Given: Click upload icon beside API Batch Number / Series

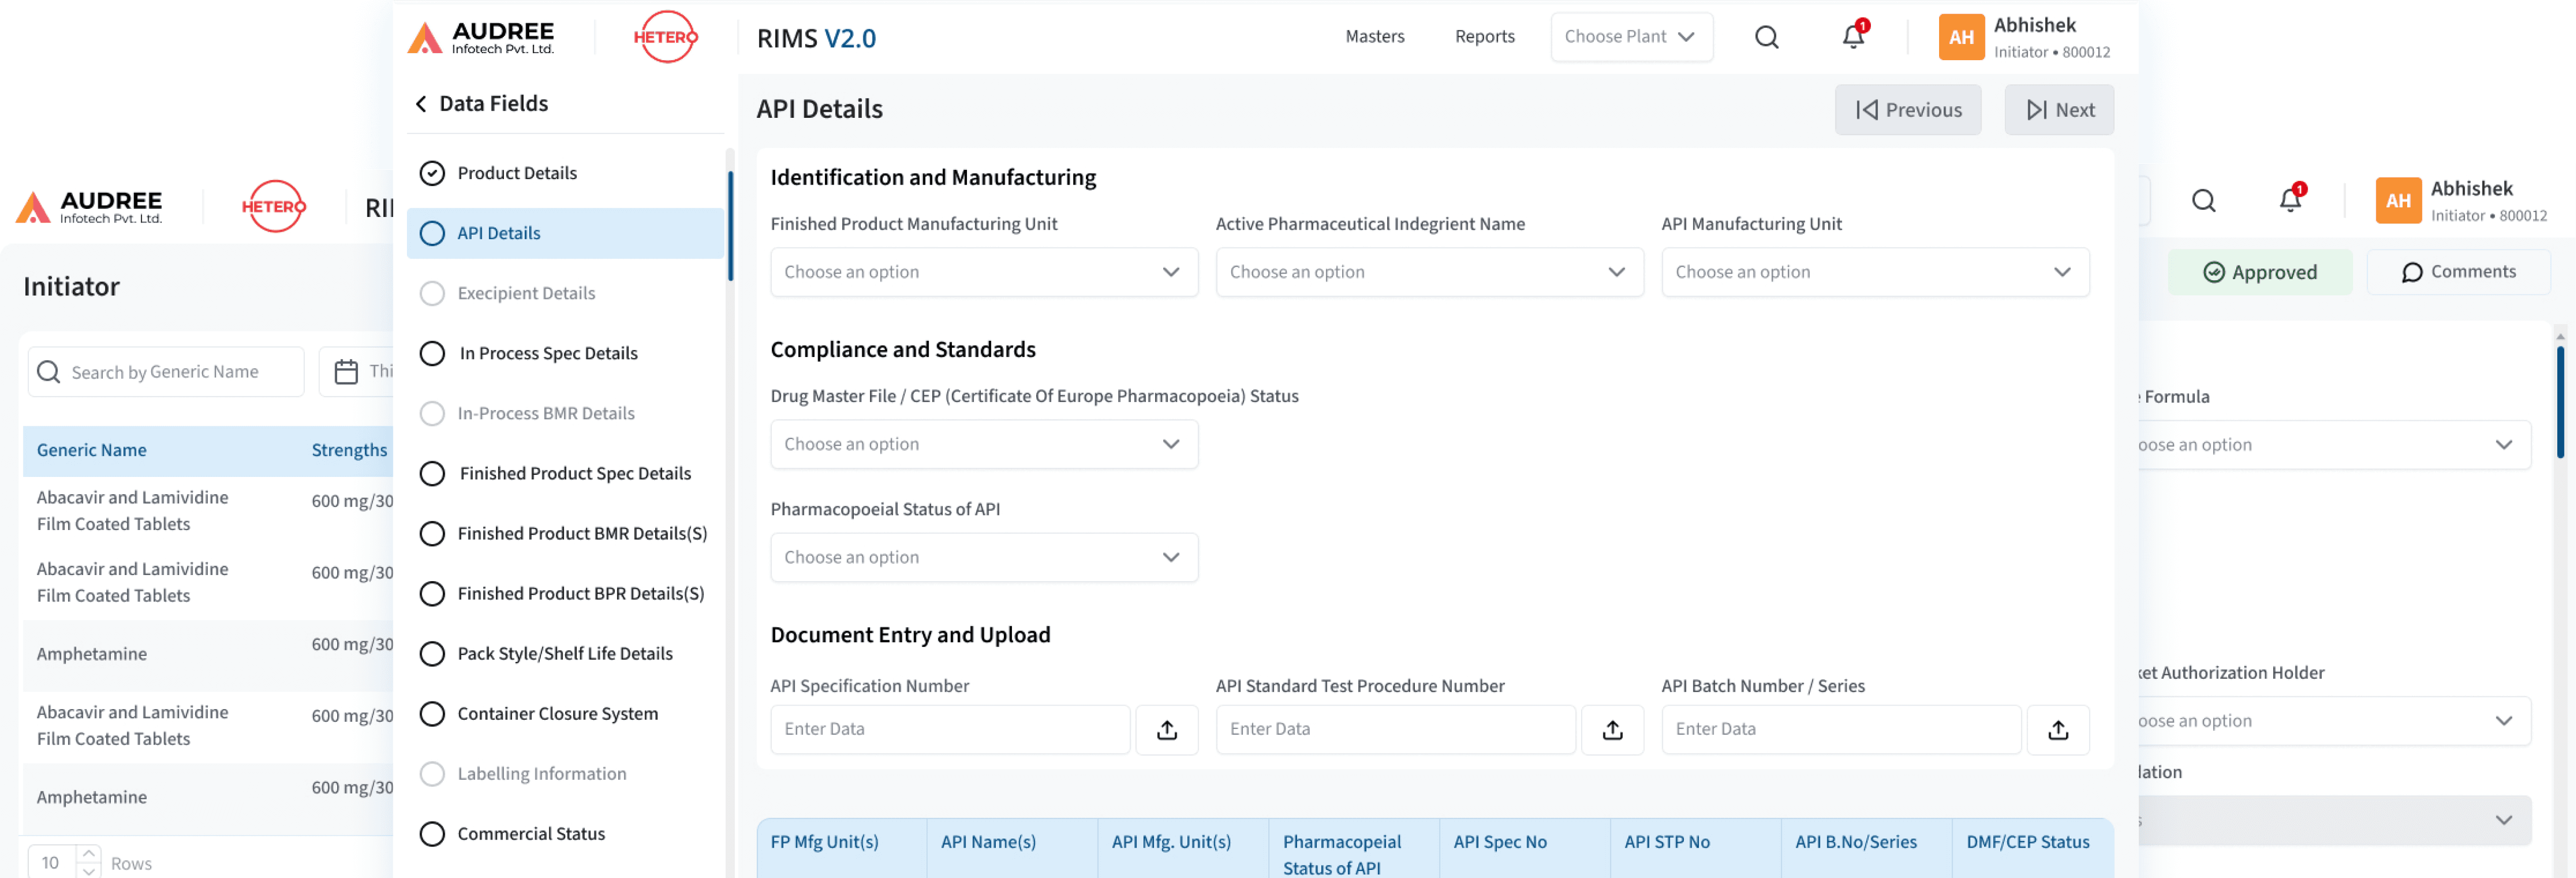Looking at the screenshot, I should (x=2057, y=729).
